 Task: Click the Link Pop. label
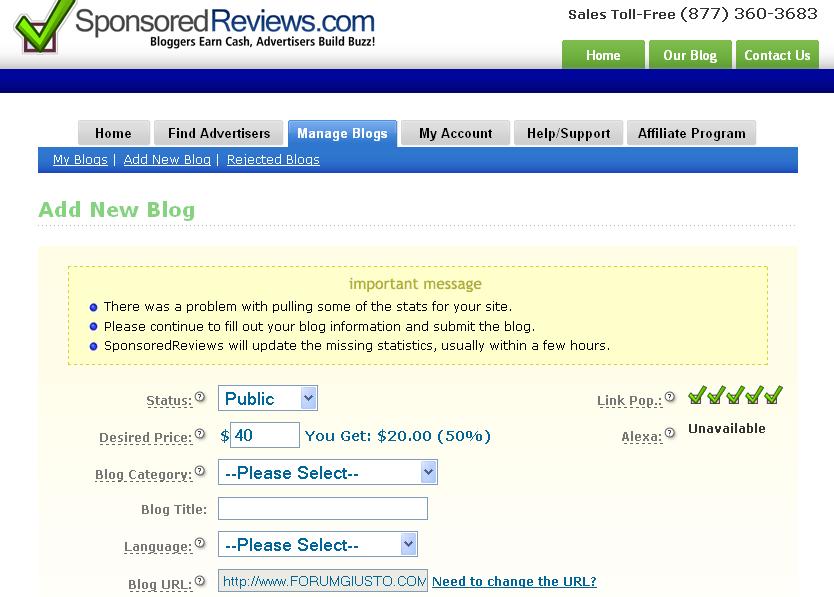click(630, 401)
